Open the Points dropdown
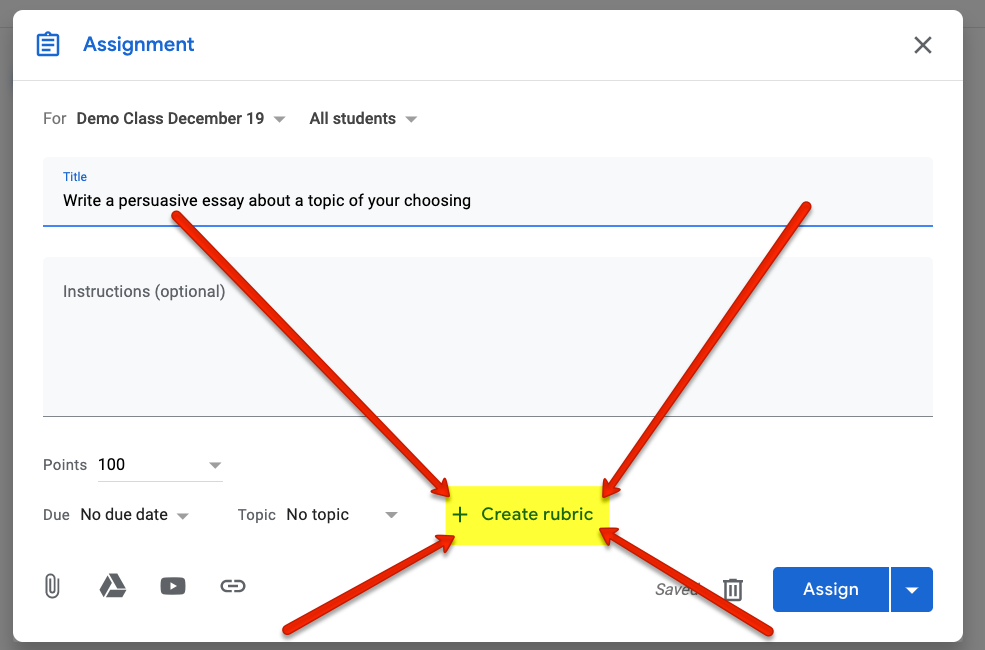Screen dimensions: 985x650 (214, 464)
